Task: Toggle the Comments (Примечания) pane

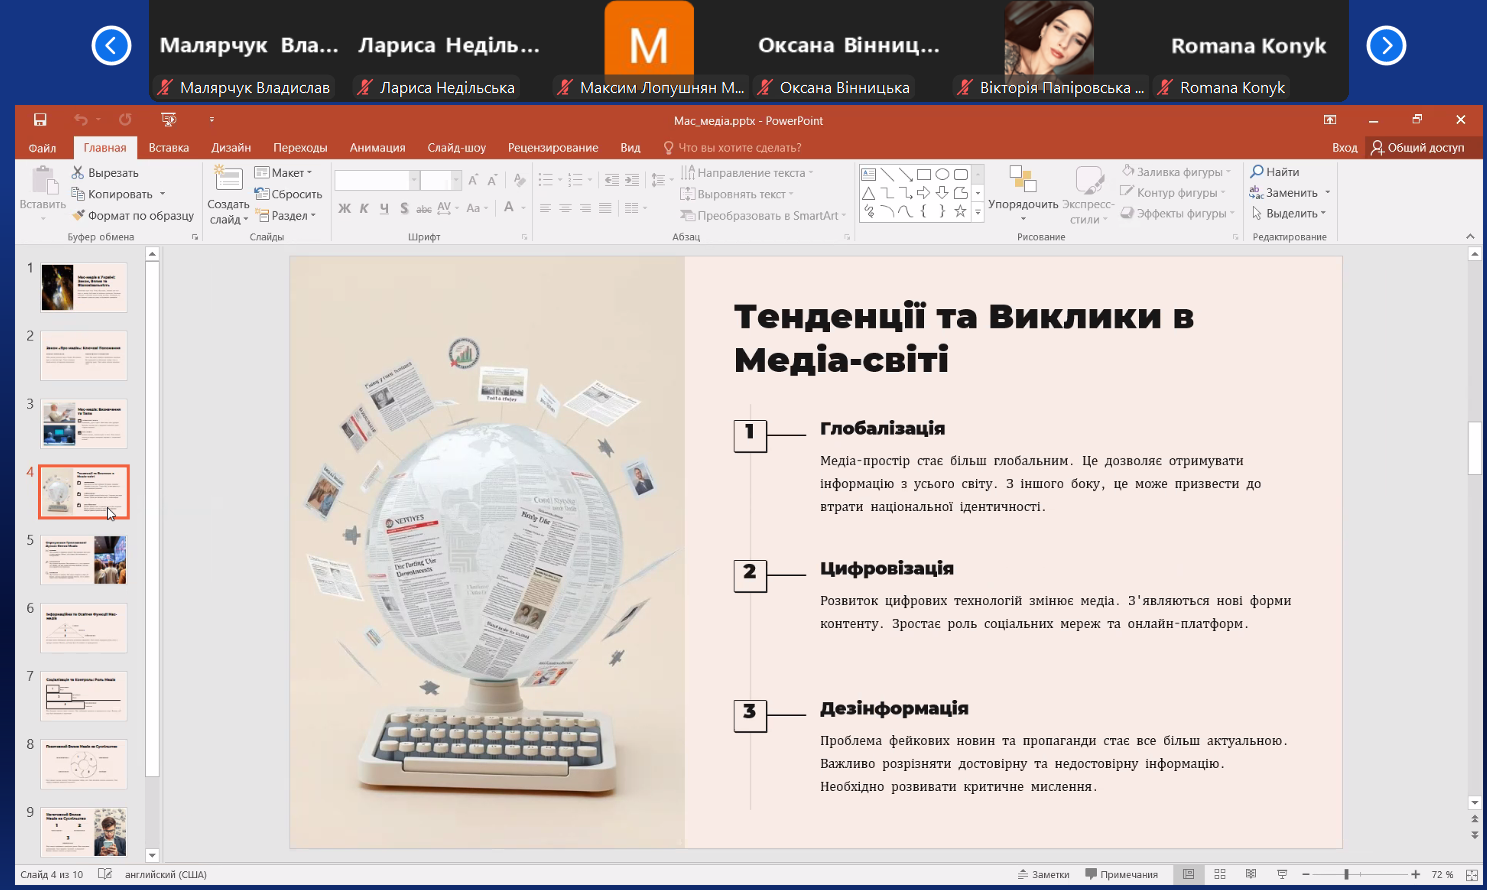Action: tap(1121, 874)
